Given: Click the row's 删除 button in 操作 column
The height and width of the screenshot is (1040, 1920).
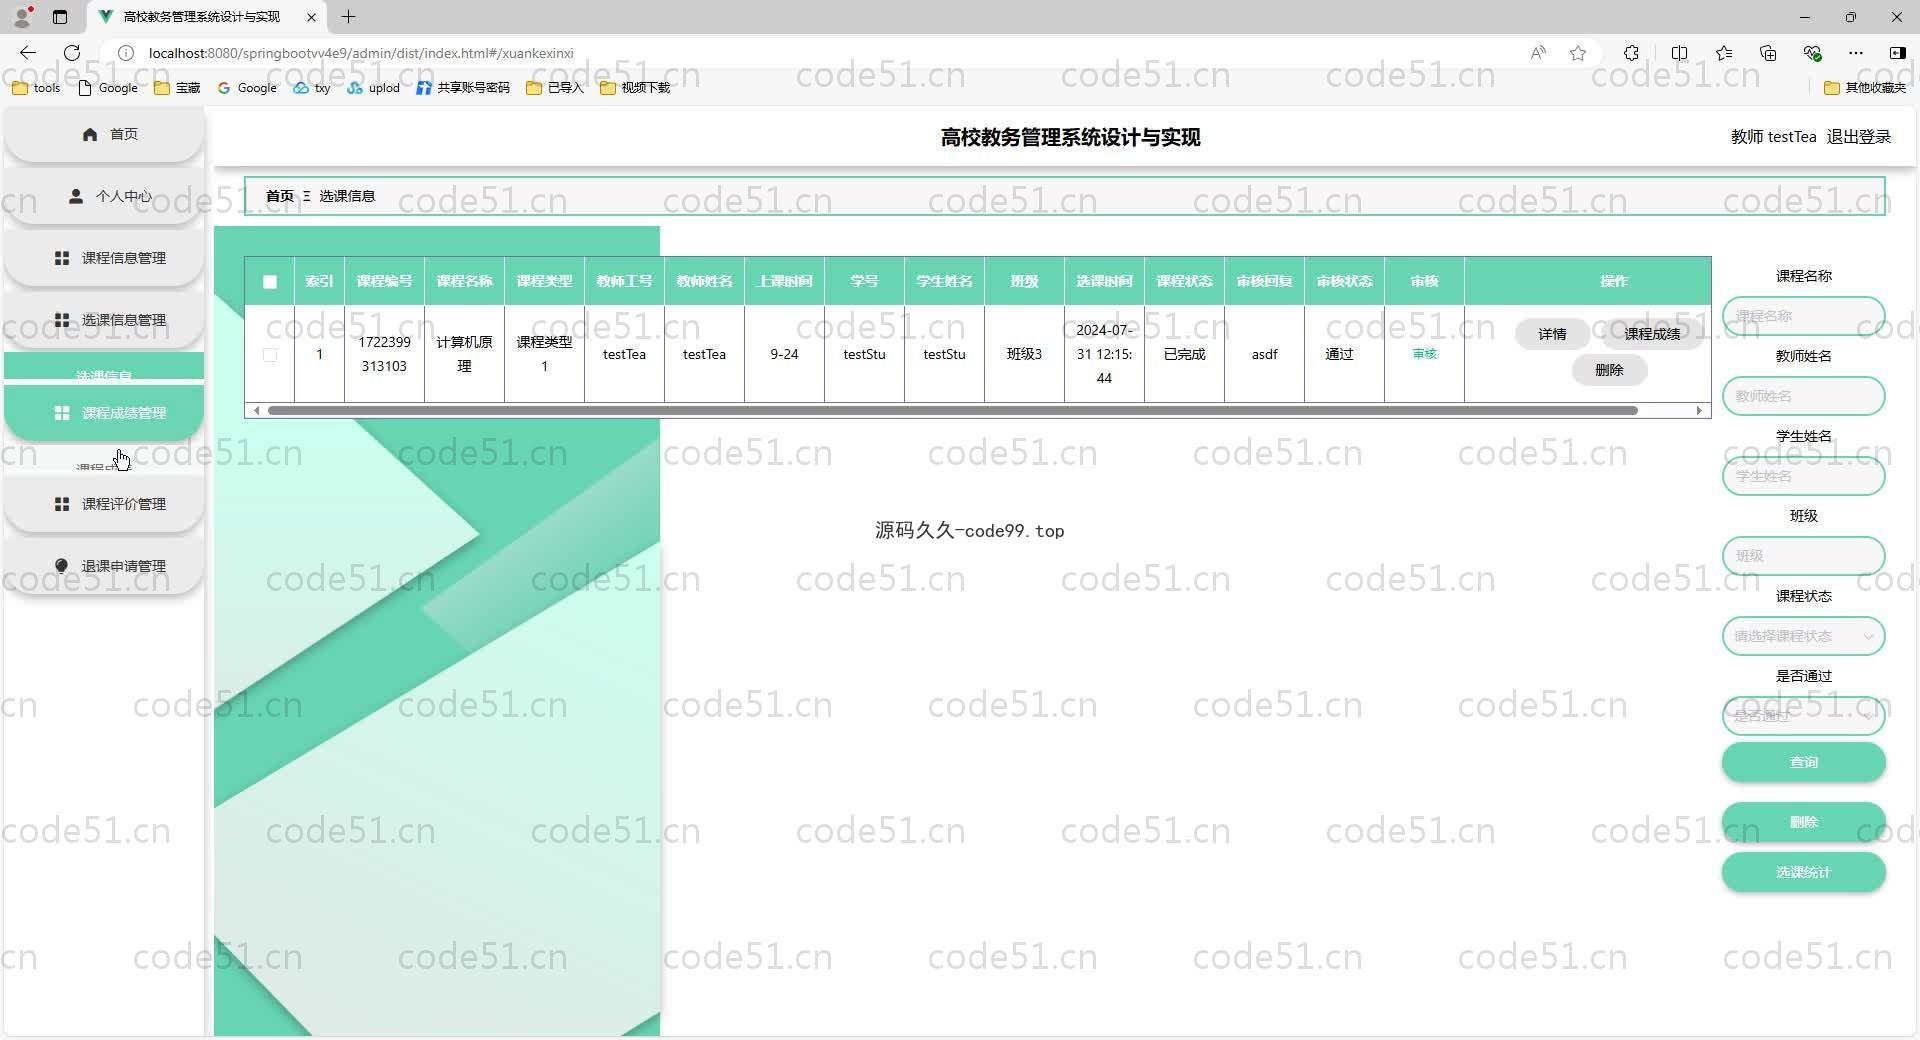Looking at the screenshot, I should pos(1609,370).
